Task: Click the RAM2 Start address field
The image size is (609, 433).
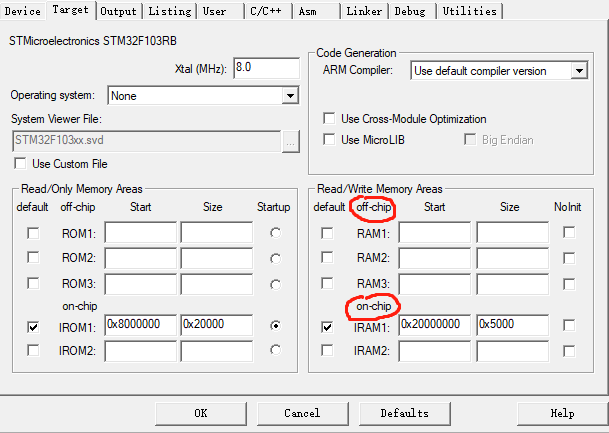Action: [x=435, y=258]
